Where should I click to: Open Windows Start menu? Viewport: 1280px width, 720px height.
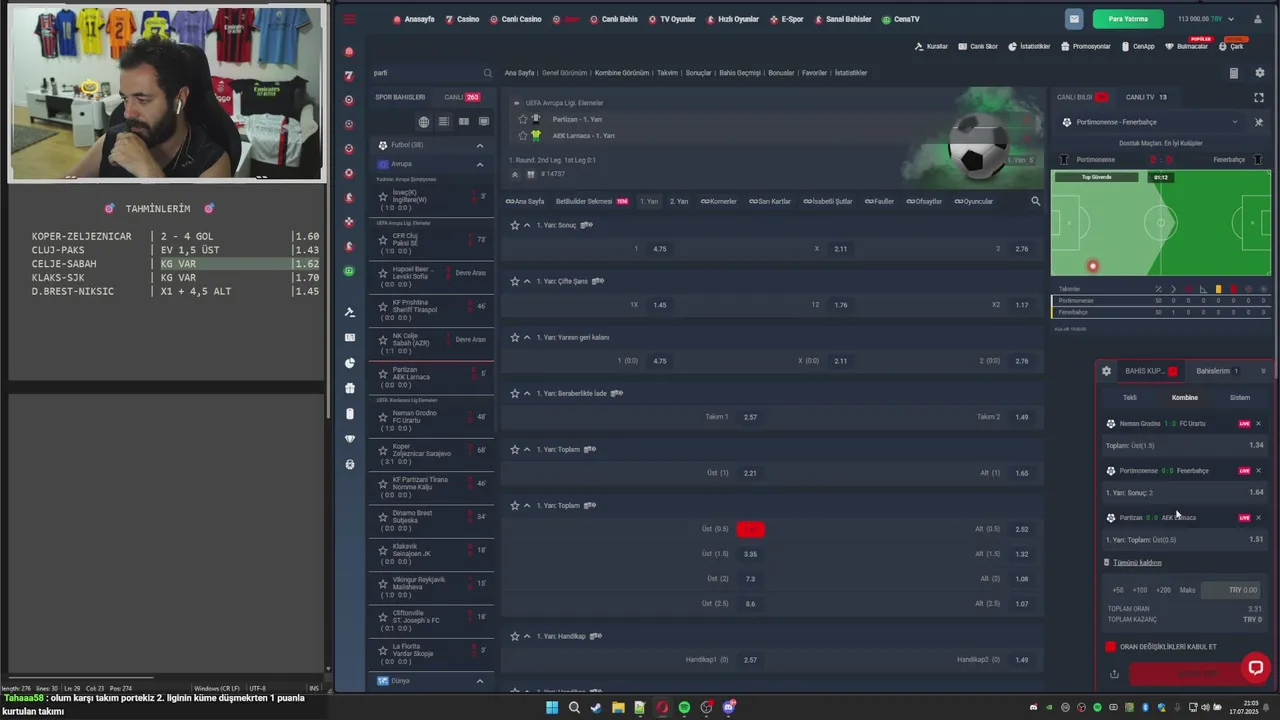[x=552, y=708]
